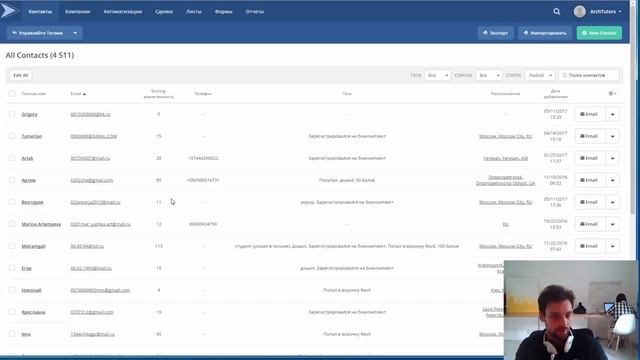Viewport: 640px width, 360px height.
Task: Tick the Marina Artemyeva row checkbox
Action: pyautogui.click(x=12, y=224)
